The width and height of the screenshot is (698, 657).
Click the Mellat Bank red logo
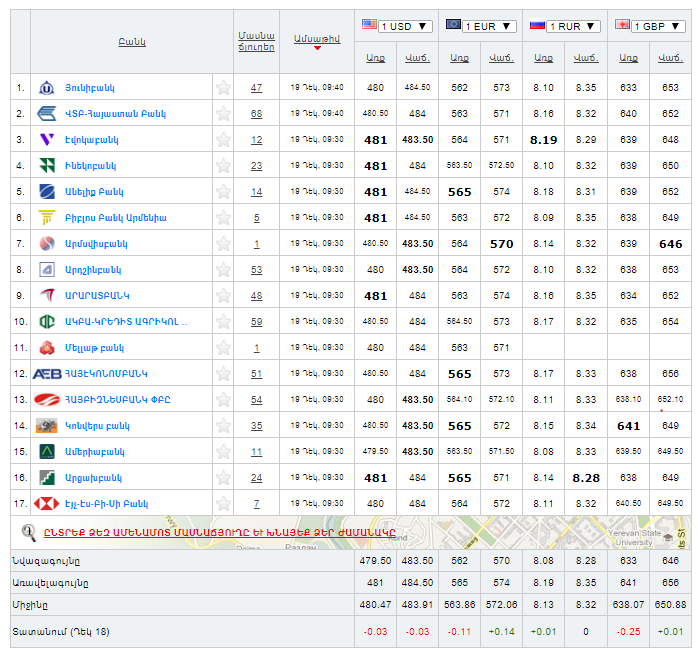47,348
